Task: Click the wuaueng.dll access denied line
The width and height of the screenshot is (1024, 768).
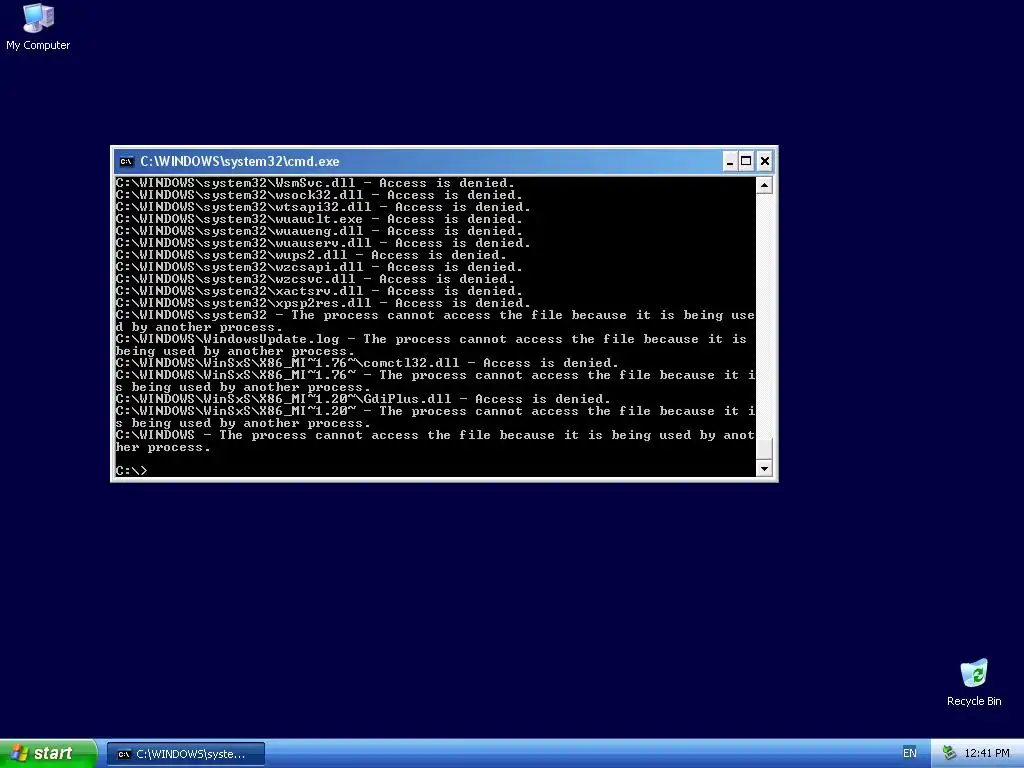Action: [319, 231]
